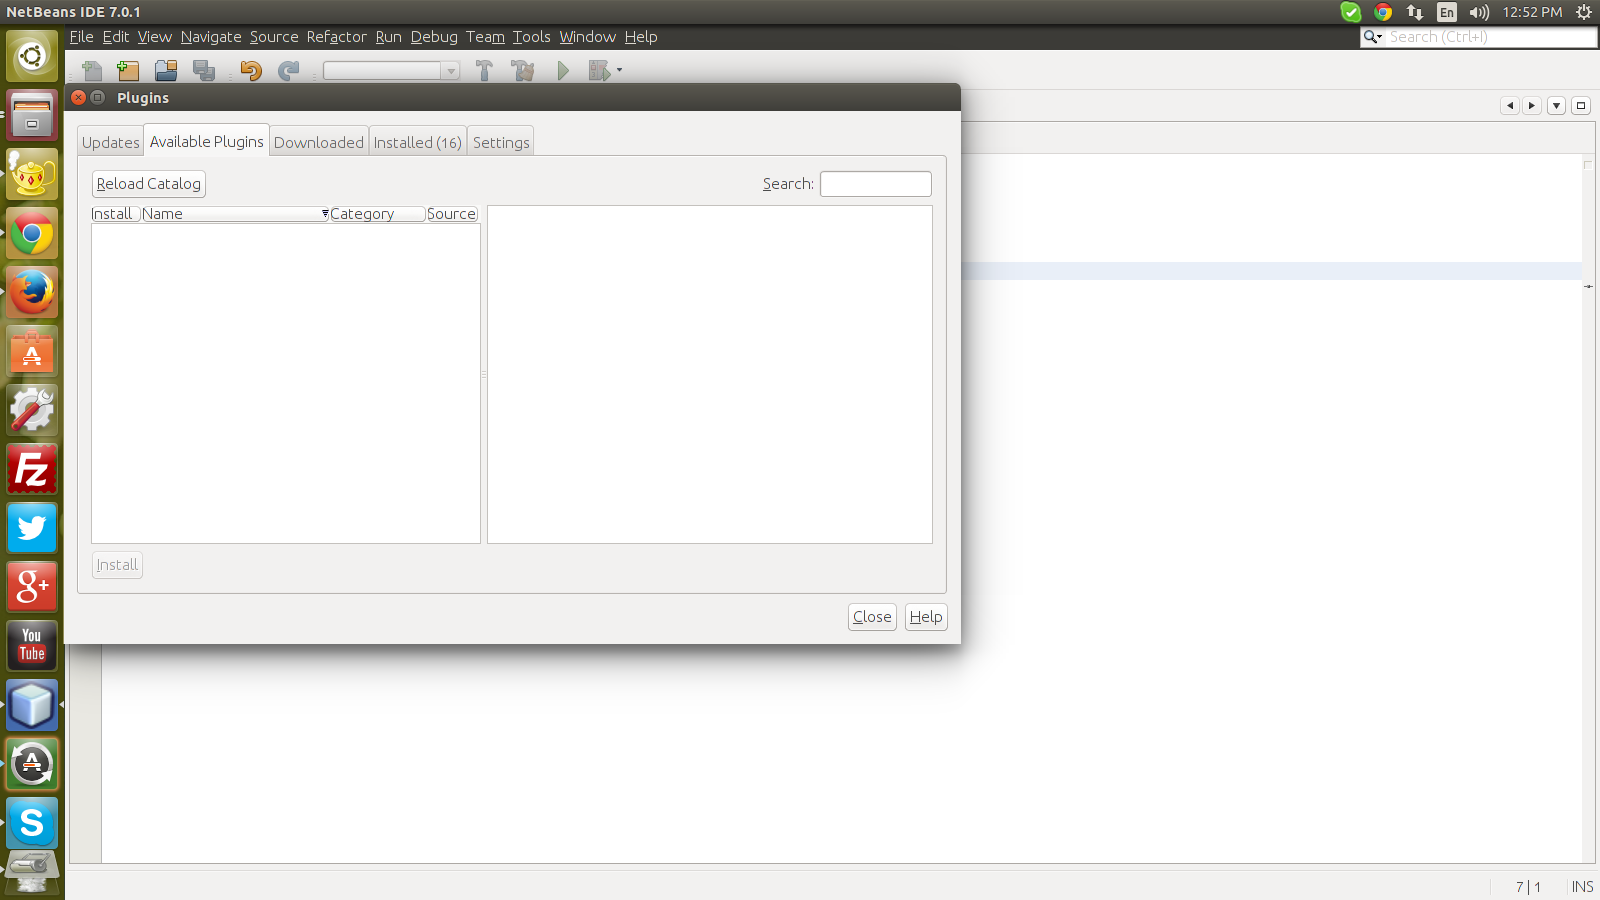1600x900 pixels.
Task: Switch to the Downloaded tab
Action: tap(319, 142)
